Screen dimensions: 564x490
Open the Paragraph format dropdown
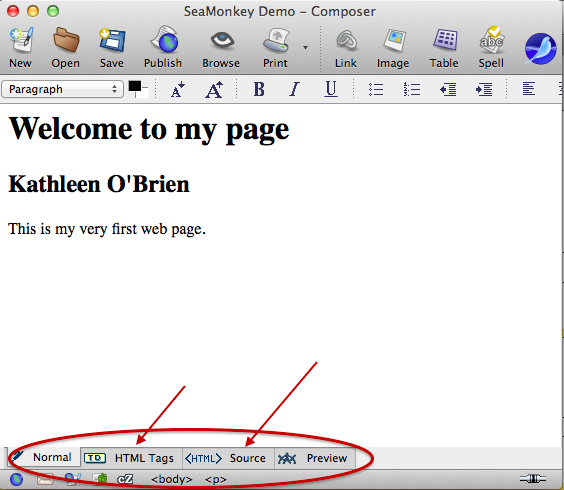pos(63,89)
